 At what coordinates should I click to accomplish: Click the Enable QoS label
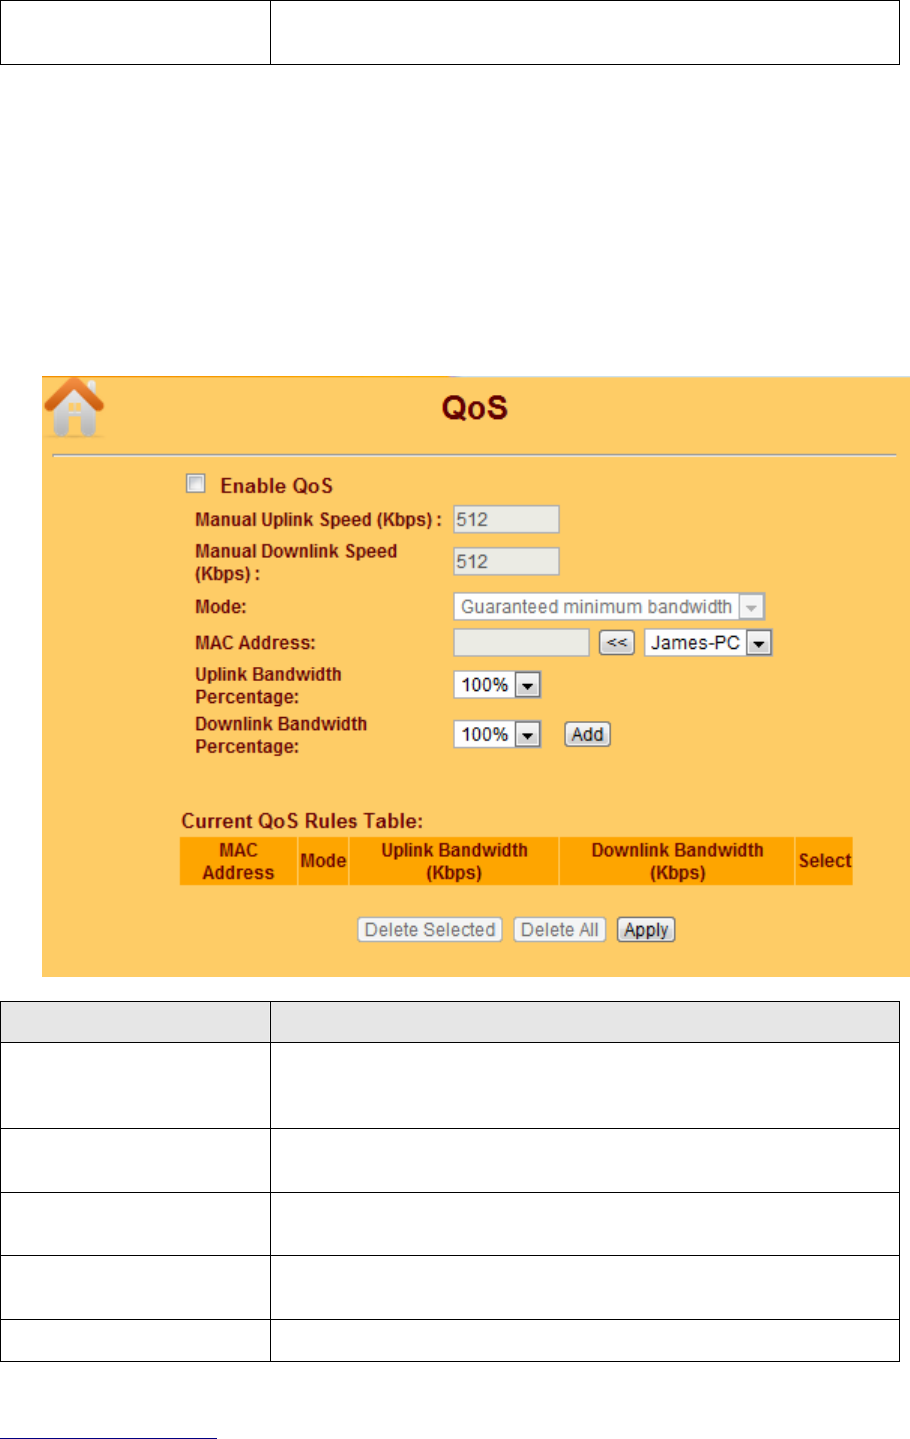[276, 486]
